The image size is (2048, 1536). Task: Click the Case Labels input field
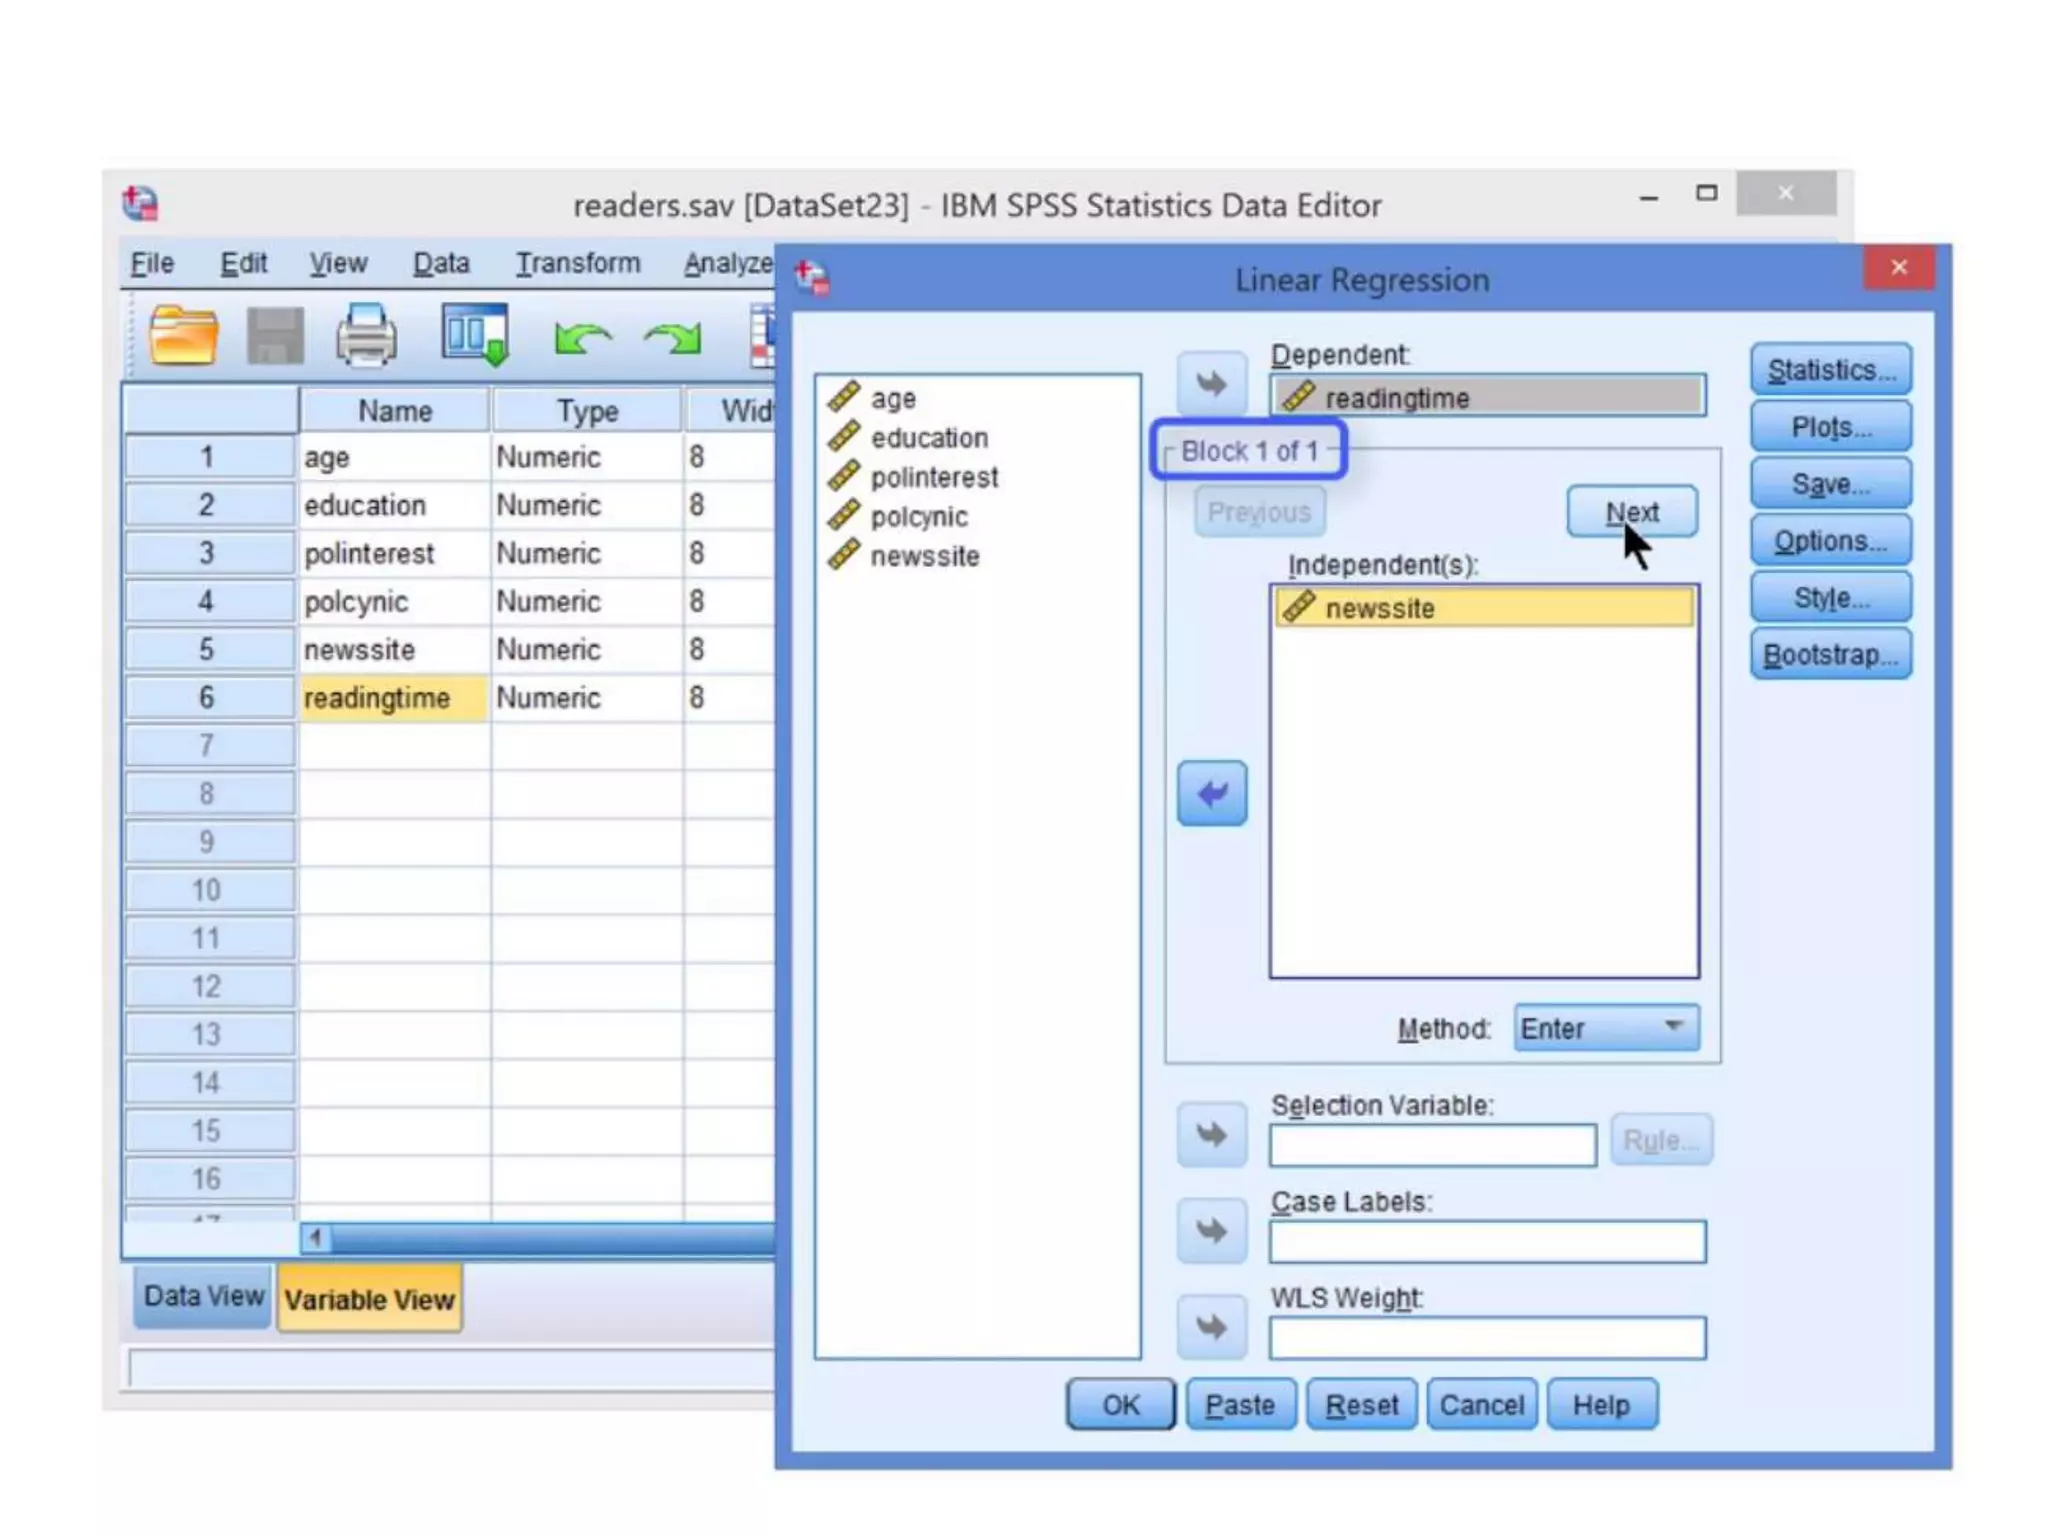pos(1487,1242)
